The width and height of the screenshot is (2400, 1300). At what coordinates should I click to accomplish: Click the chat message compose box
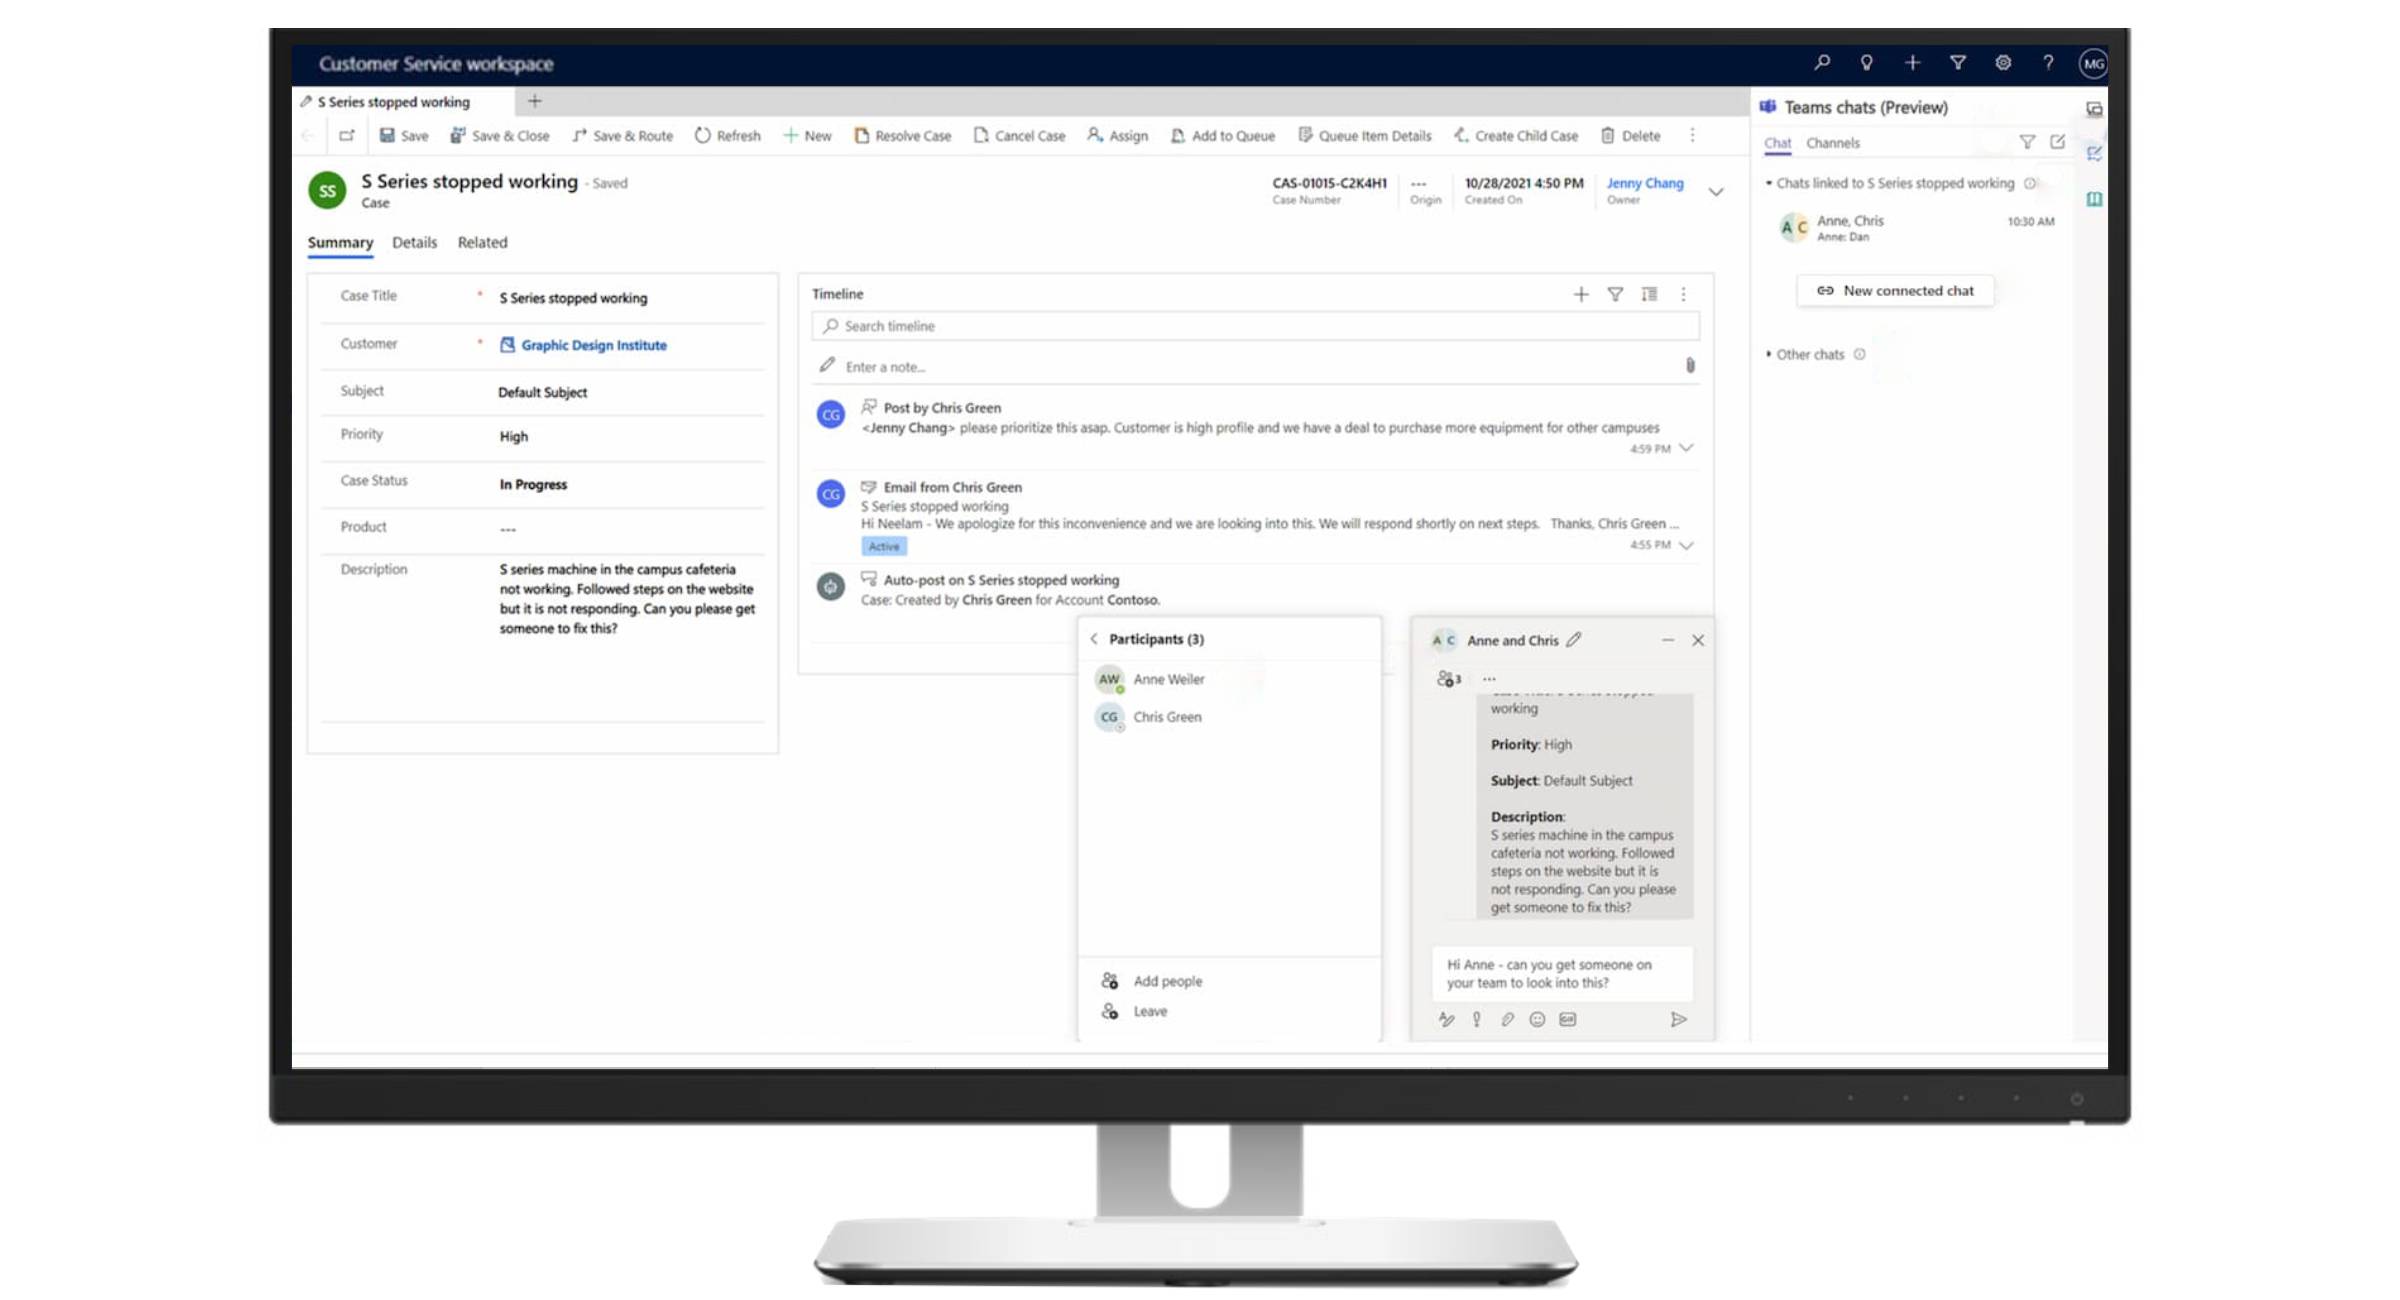pyautogui.click(x=1562, y=974)
